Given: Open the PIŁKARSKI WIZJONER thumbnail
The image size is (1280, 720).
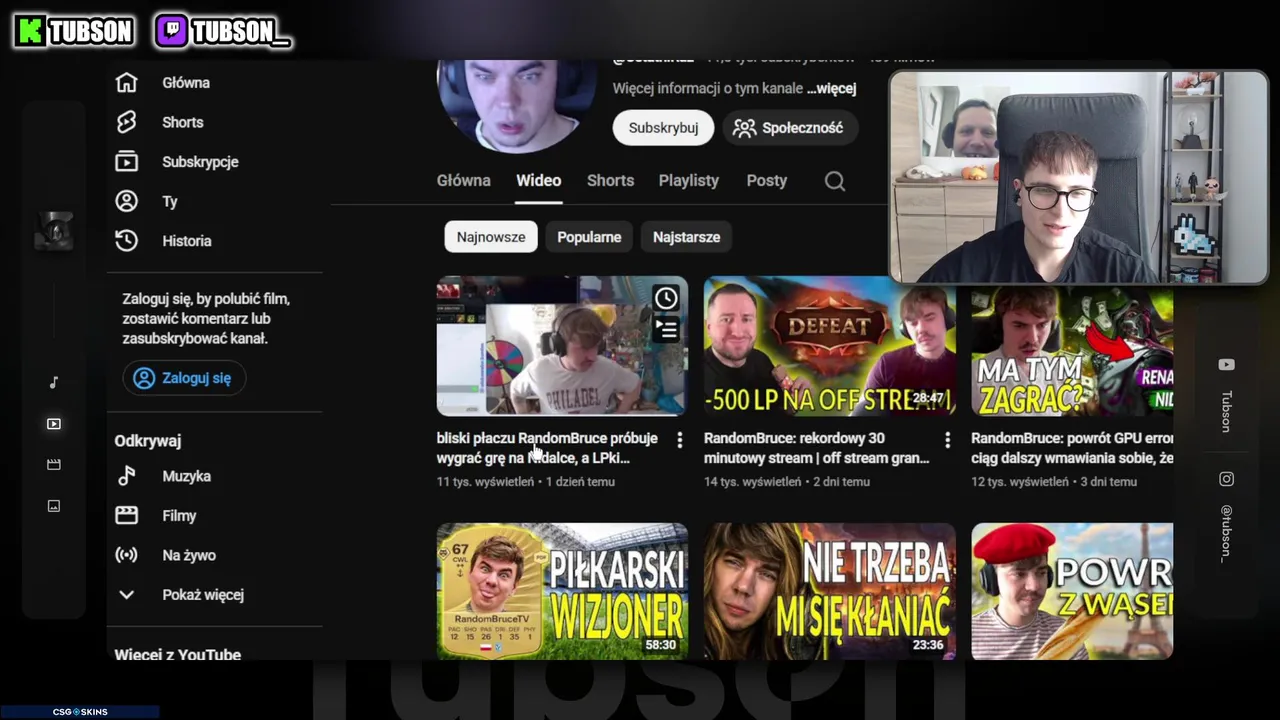Looking at the screenshot, I should (x=562, y=591).
